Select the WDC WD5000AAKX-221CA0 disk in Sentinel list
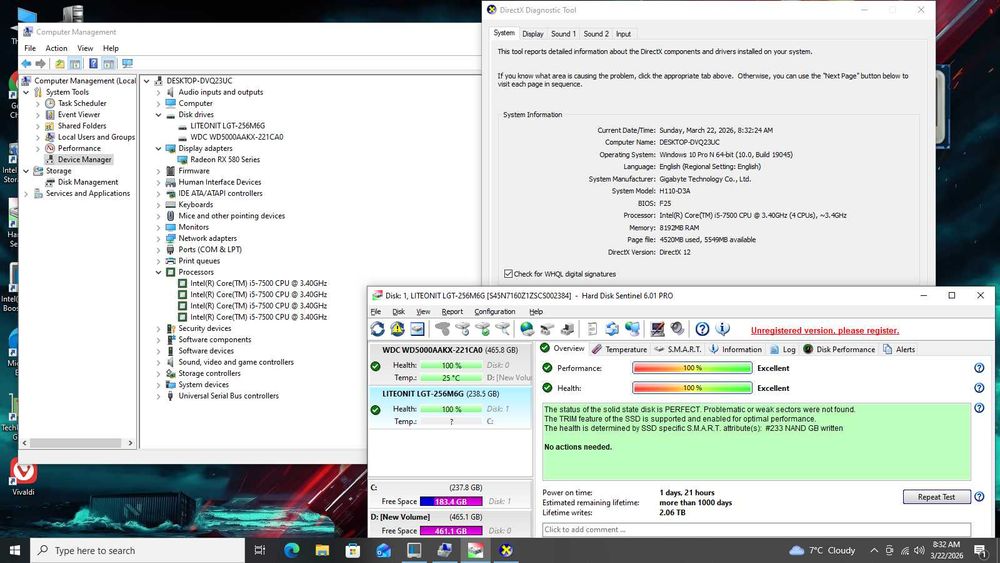Image resolution: width=1000 pixels, height=563 pixels. click(x=450, y=363)
